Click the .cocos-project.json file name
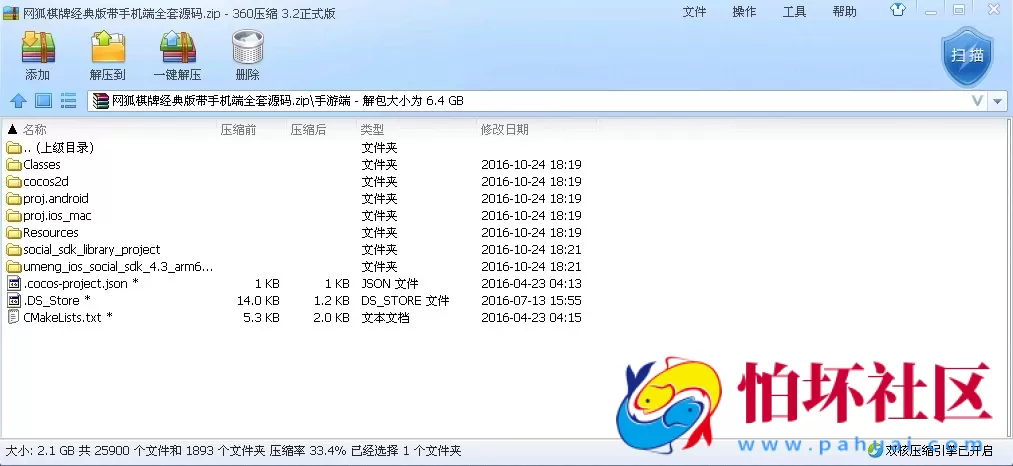Viewport: 1013px width, 466px height. point(81,283)
